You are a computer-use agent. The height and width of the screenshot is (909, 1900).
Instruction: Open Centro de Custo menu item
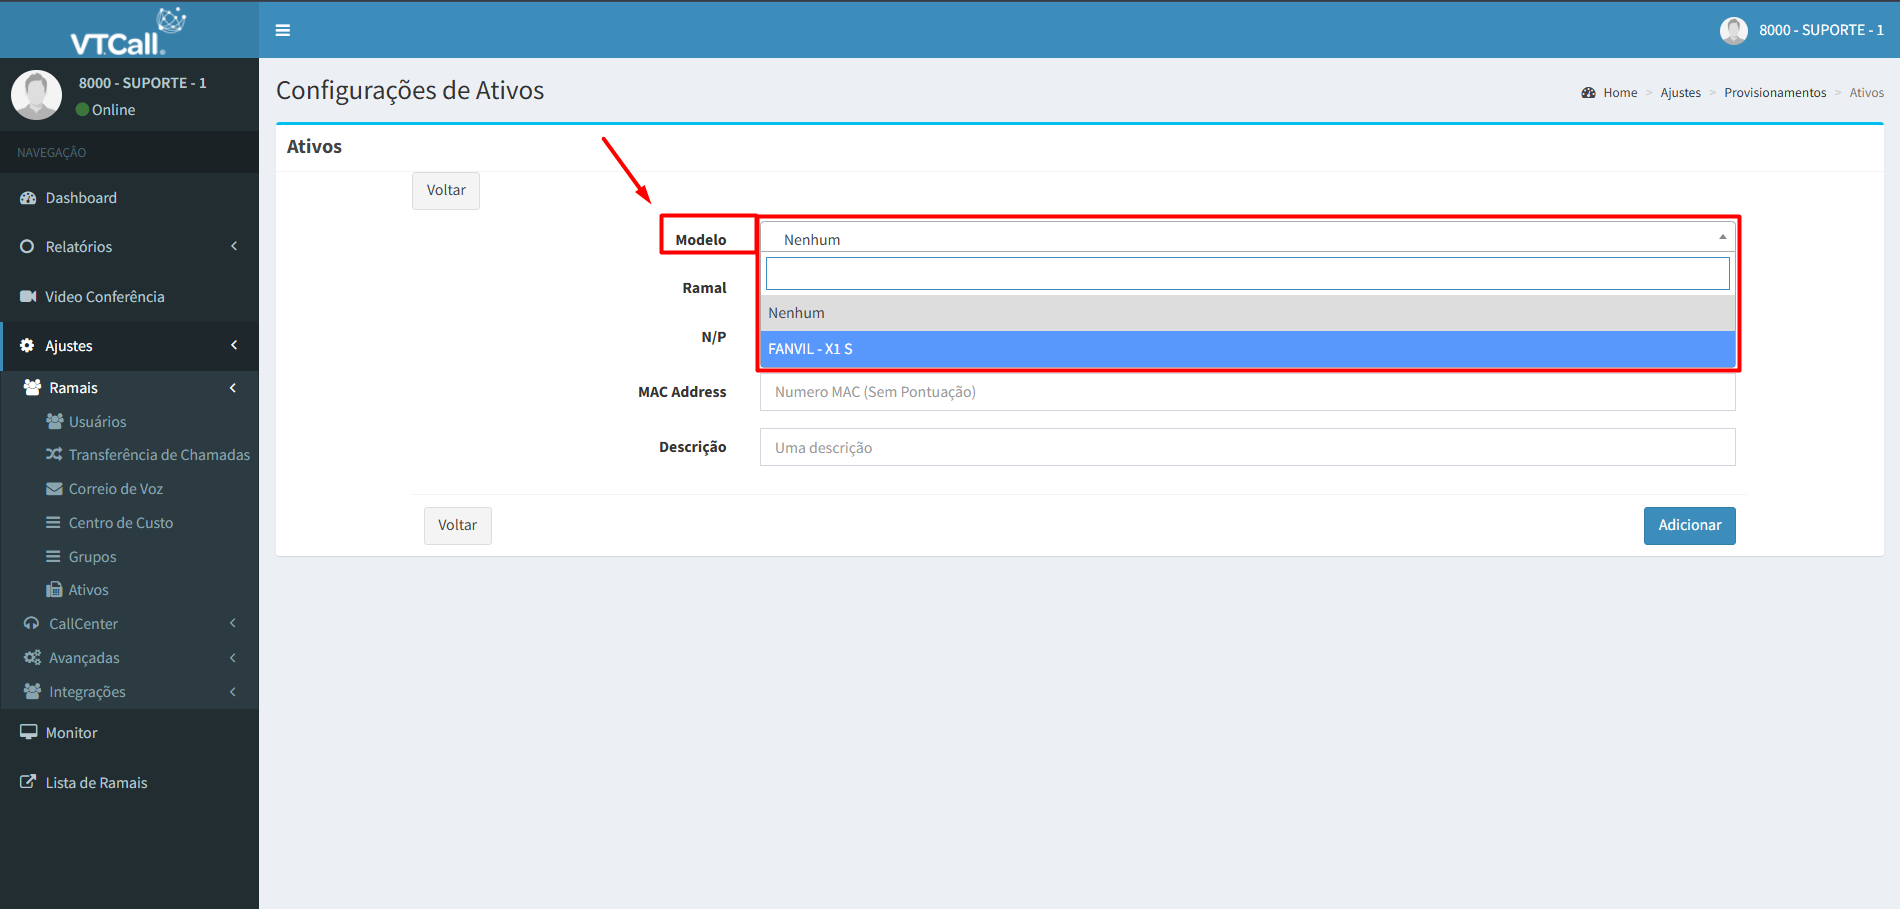tap(120, 523)
